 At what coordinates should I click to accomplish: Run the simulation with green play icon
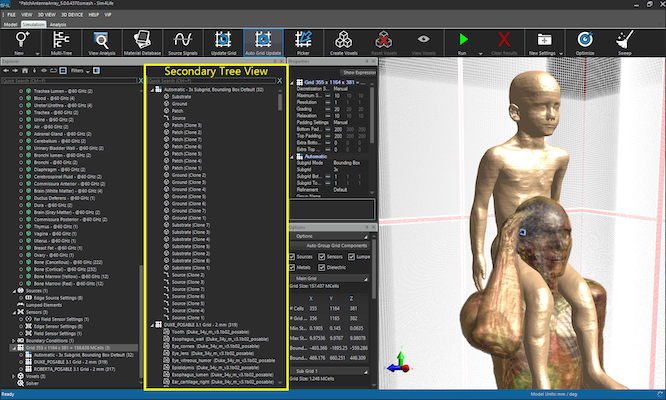tap(463, 39)
